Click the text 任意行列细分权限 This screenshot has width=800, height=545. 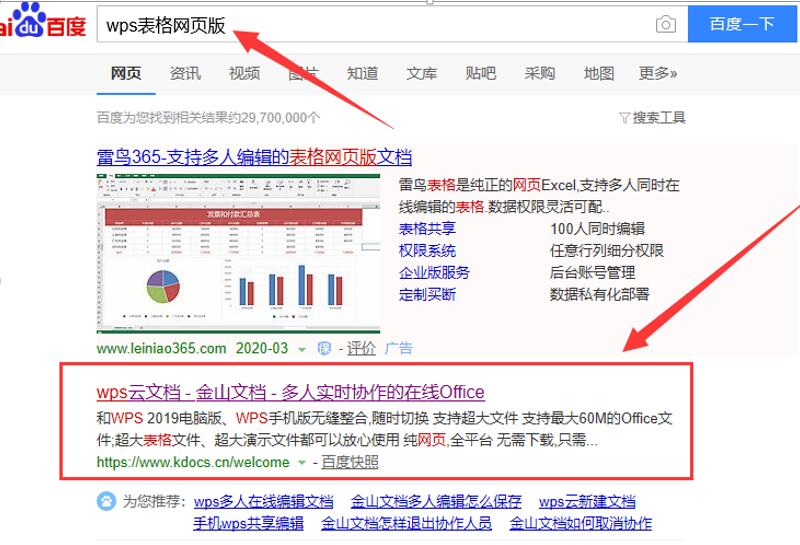click(x=607, y=251)
